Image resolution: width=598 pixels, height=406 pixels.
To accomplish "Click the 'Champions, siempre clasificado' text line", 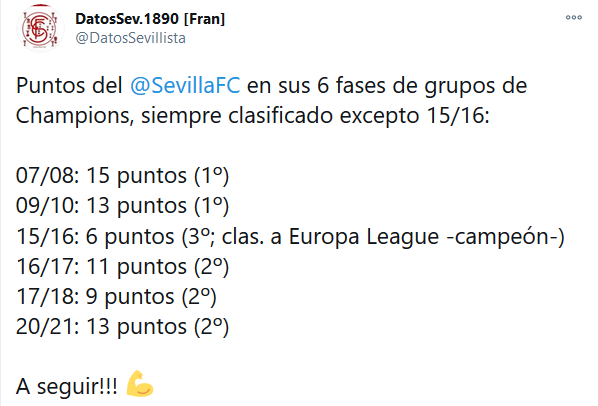I will pyautogui.click(x=174, y=115).
